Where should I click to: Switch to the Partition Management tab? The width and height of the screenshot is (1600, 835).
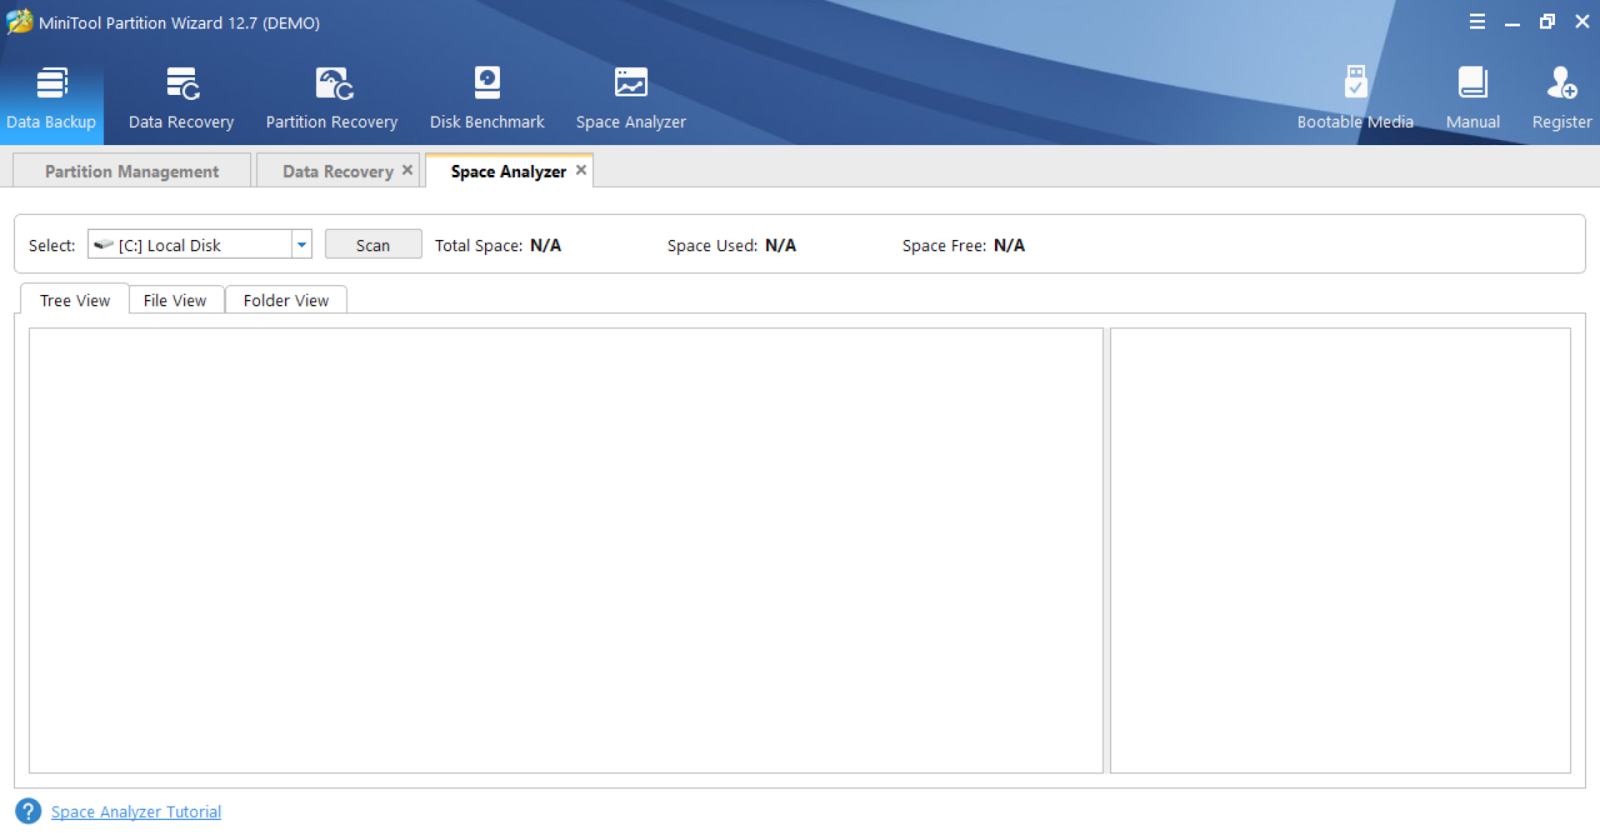click(x=132, y=171)
